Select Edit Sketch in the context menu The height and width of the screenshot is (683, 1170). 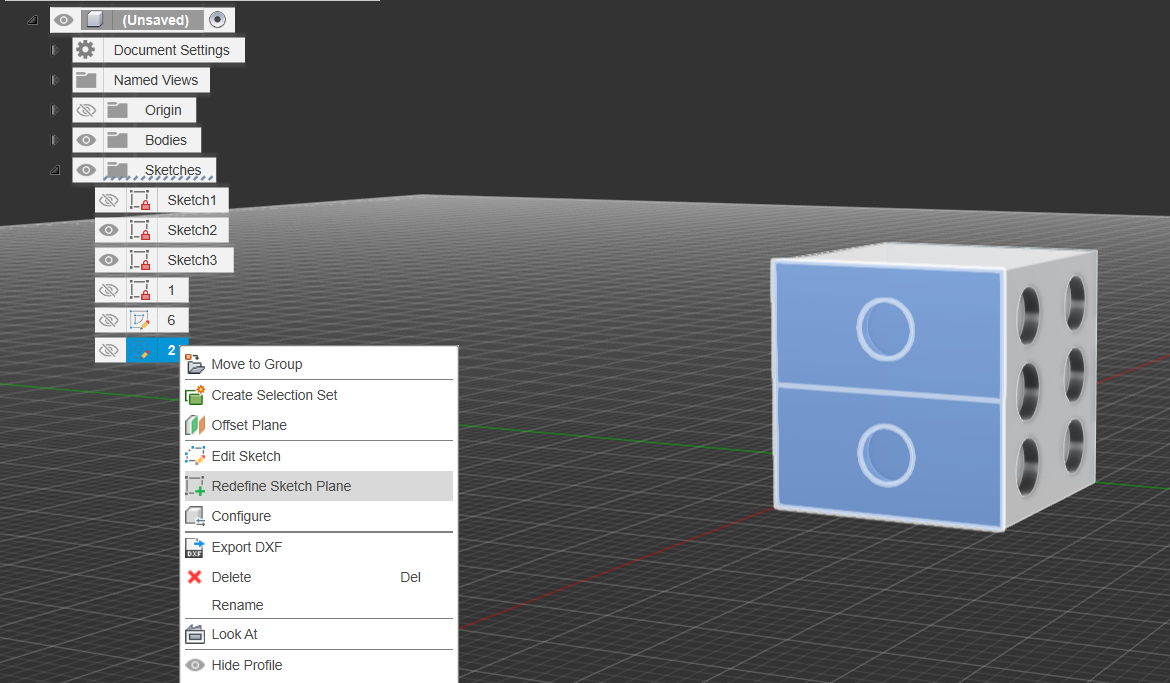pos(246,456)
